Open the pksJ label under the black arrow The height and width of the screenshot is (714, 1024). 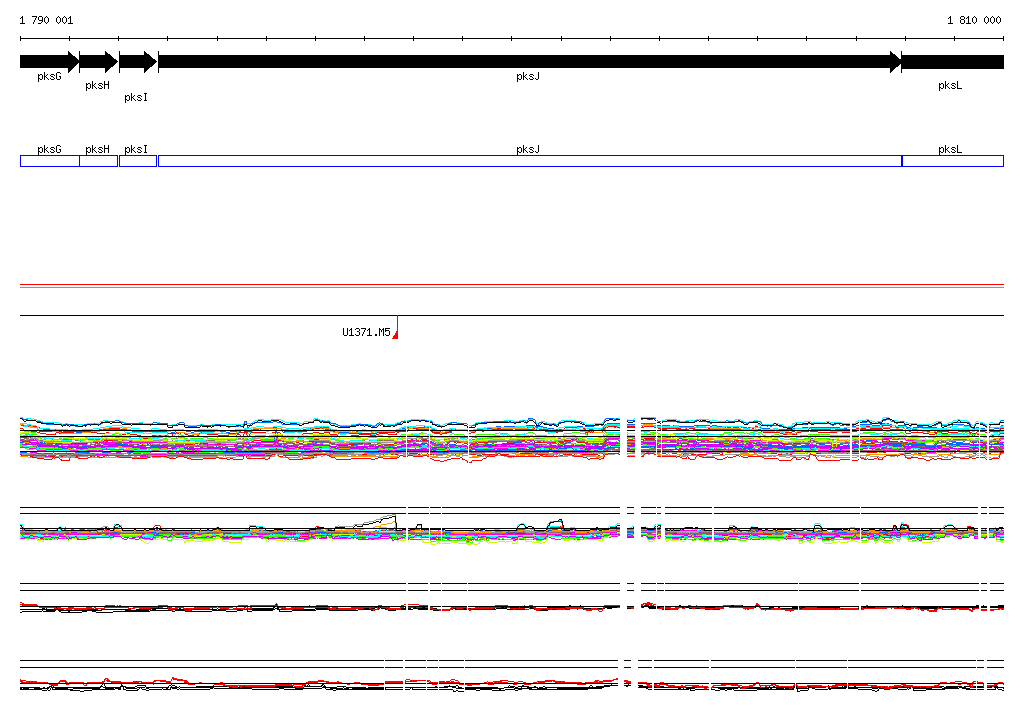click(528, 76)
